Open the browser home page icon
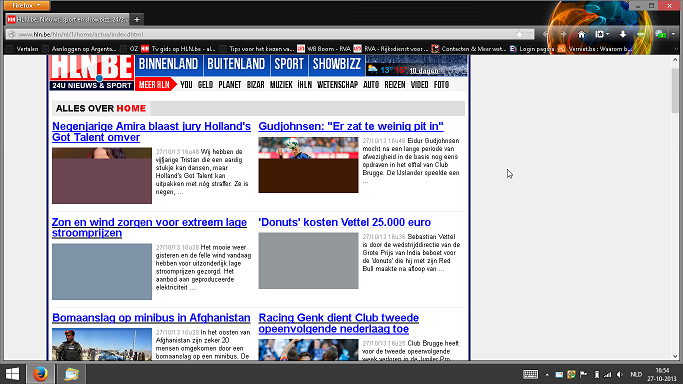Viewport: 683px width, 384px height. (x=581, y=34)
